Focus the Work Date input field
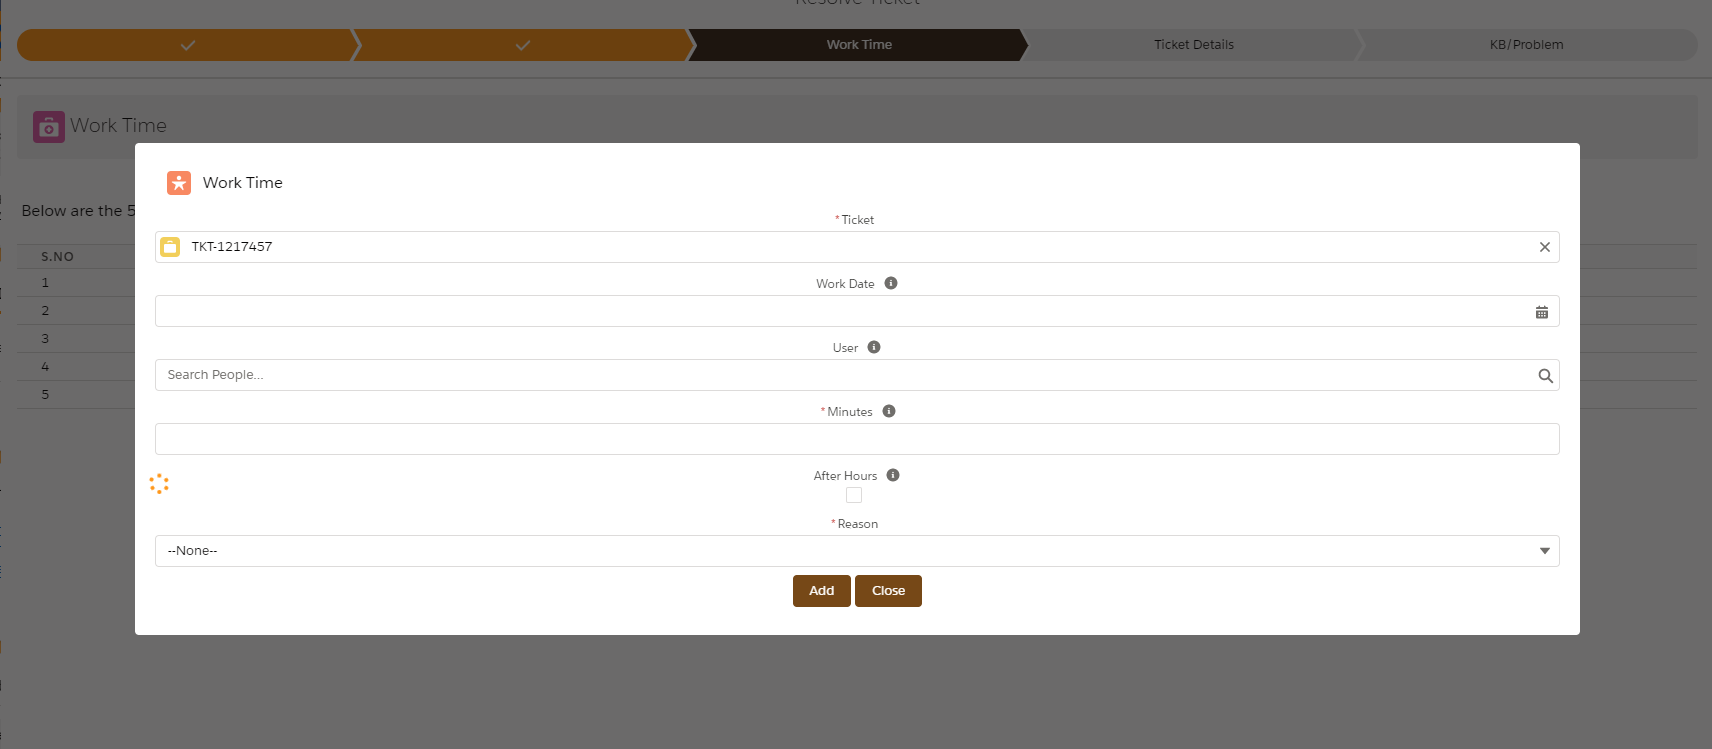This screenshot has height=749, width=1712. 857,311
